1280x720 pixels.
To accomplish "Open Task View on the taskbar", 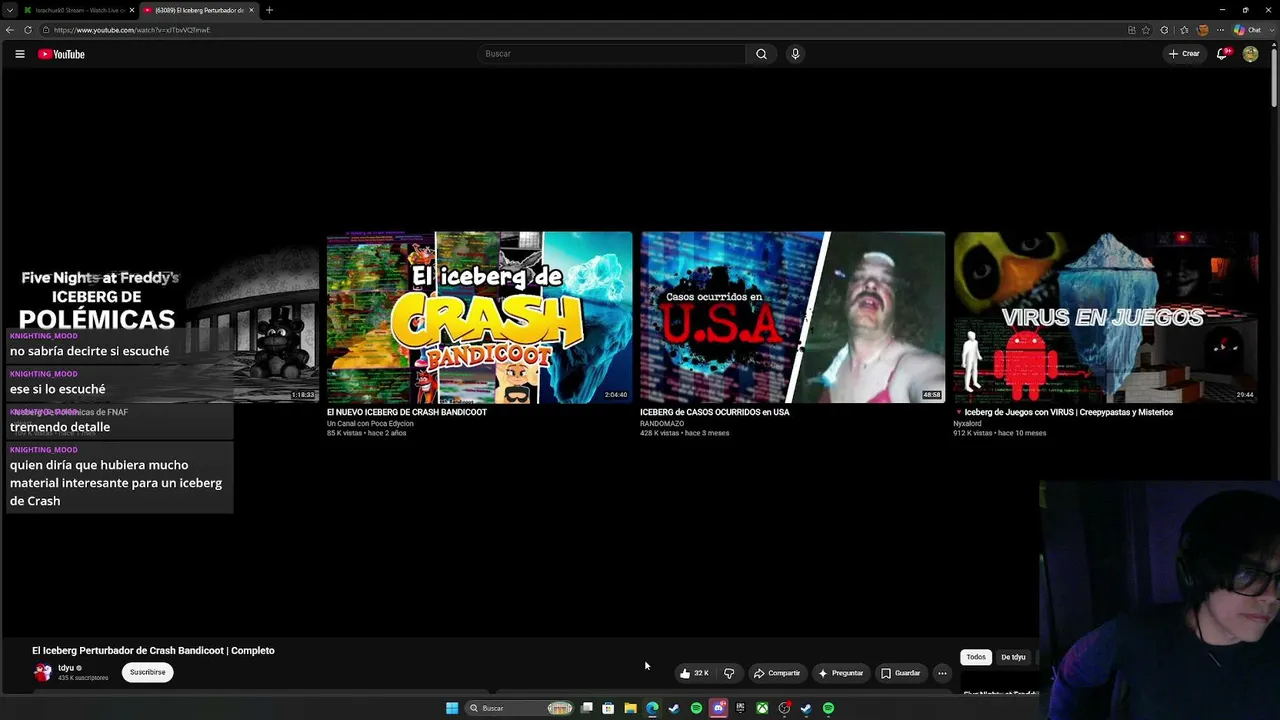I will coord(587,708).
